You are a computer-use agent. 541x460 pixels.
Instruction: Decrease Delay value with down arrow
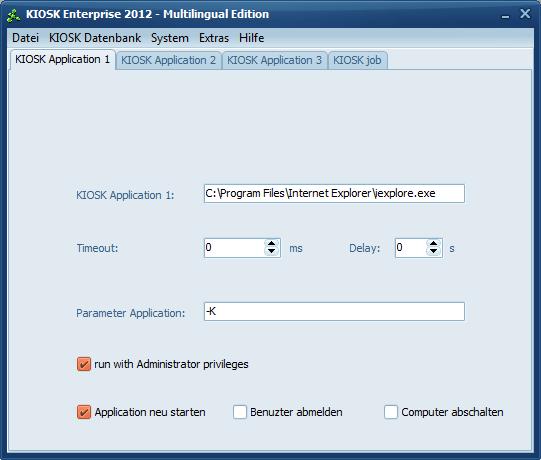pos(434,252)
